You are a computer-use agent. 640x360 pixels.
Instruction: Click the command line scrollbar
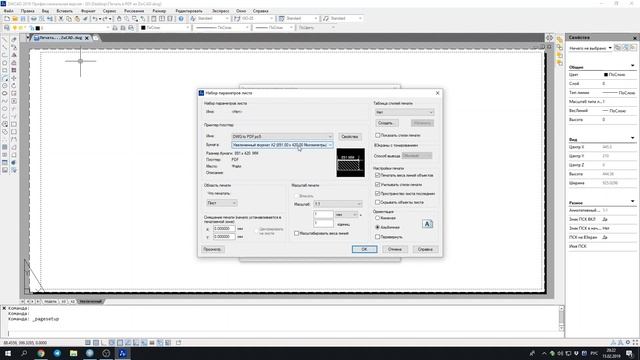coord(562,319)
